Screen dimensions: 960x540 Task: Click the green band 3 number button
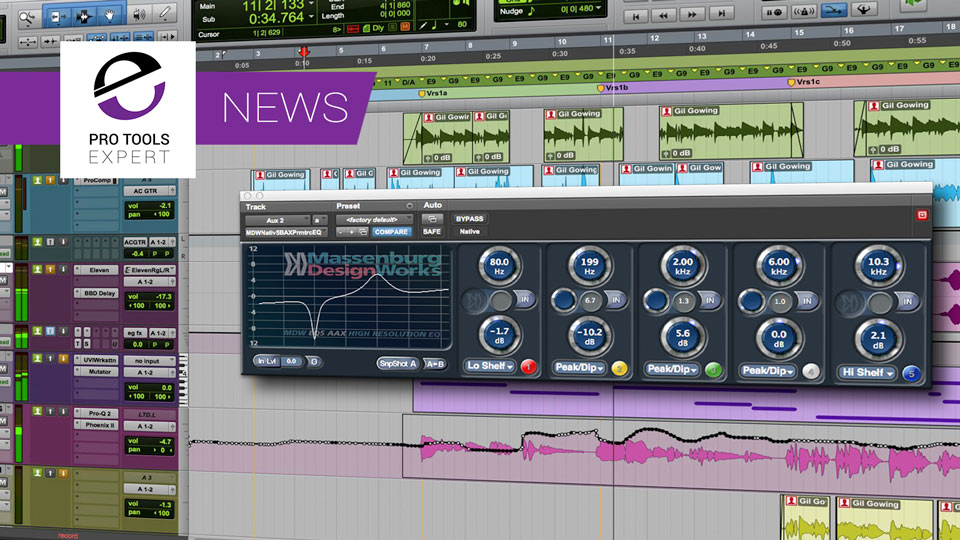click(713, 370)
